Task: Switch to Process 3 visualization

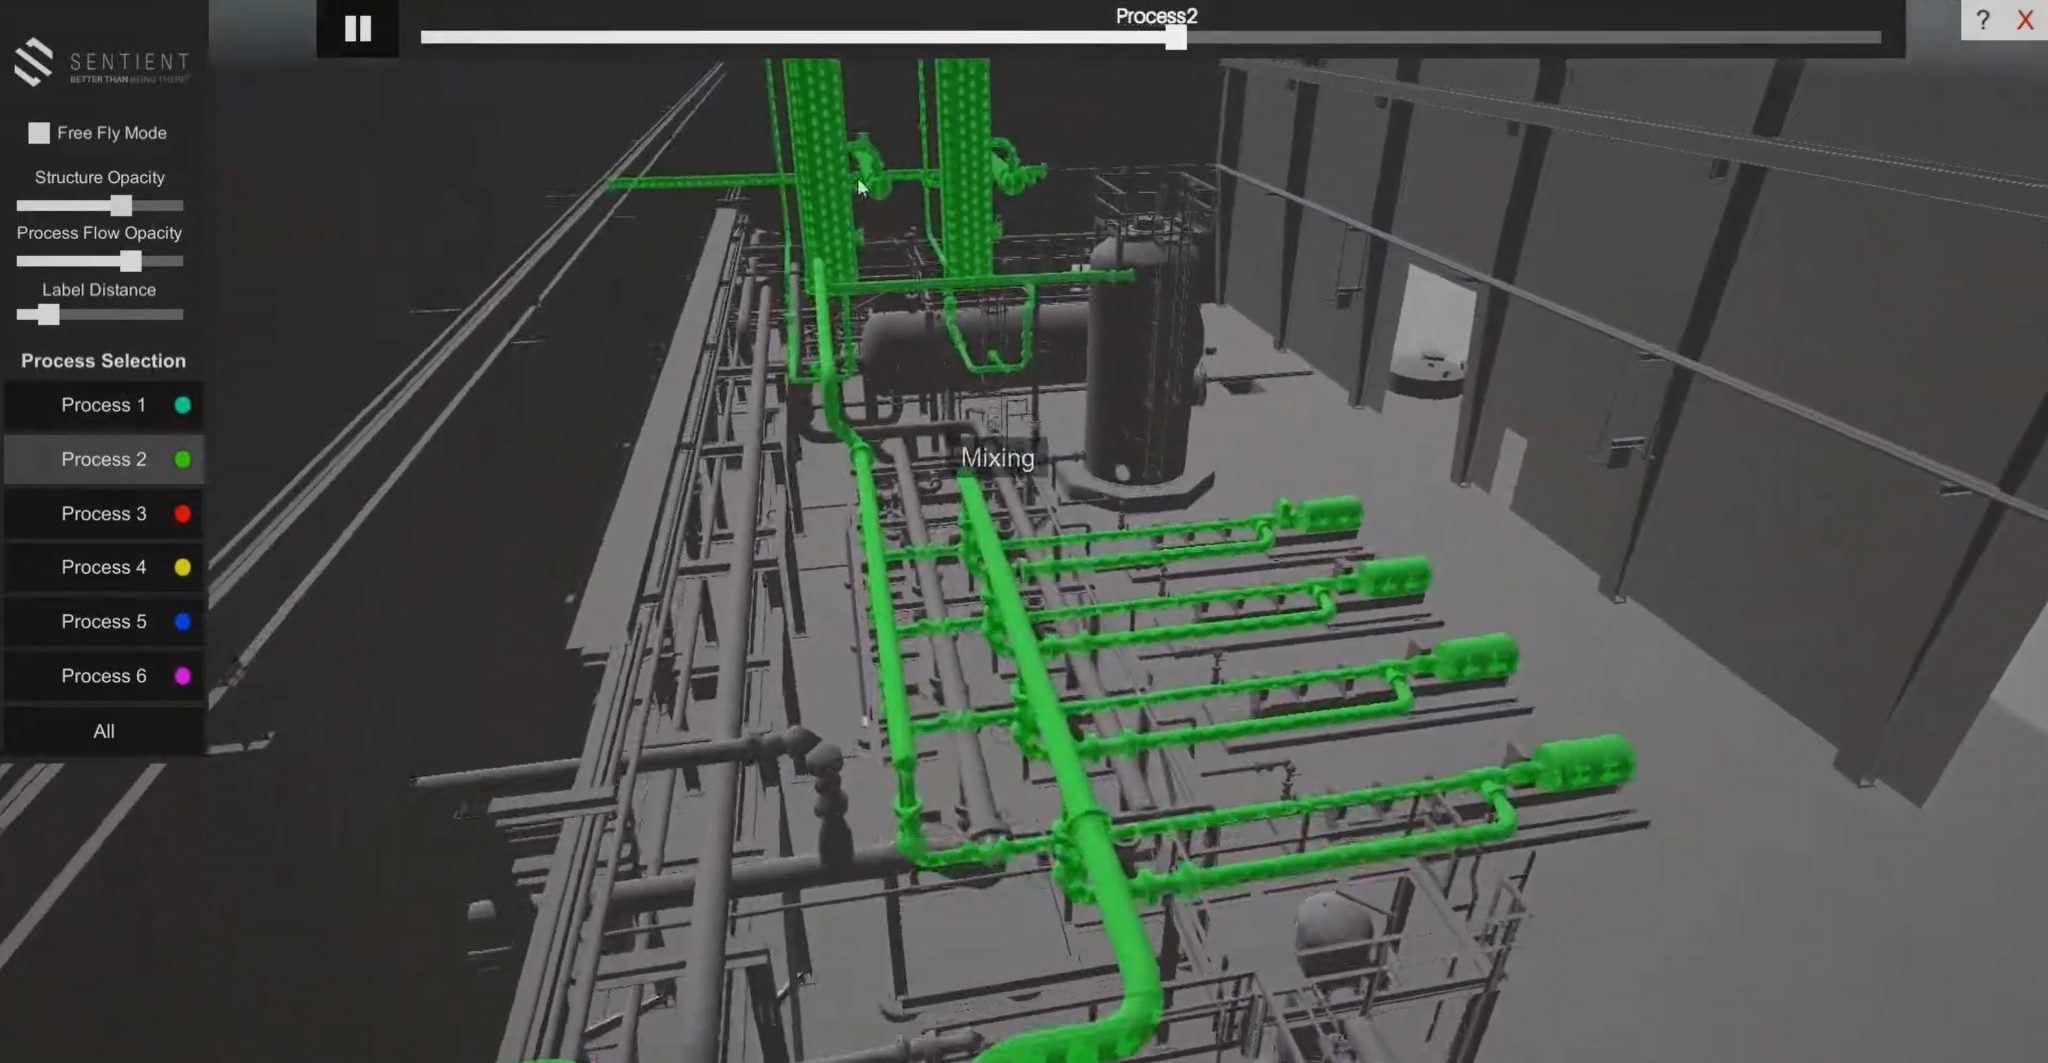Action: pos(103,513)
